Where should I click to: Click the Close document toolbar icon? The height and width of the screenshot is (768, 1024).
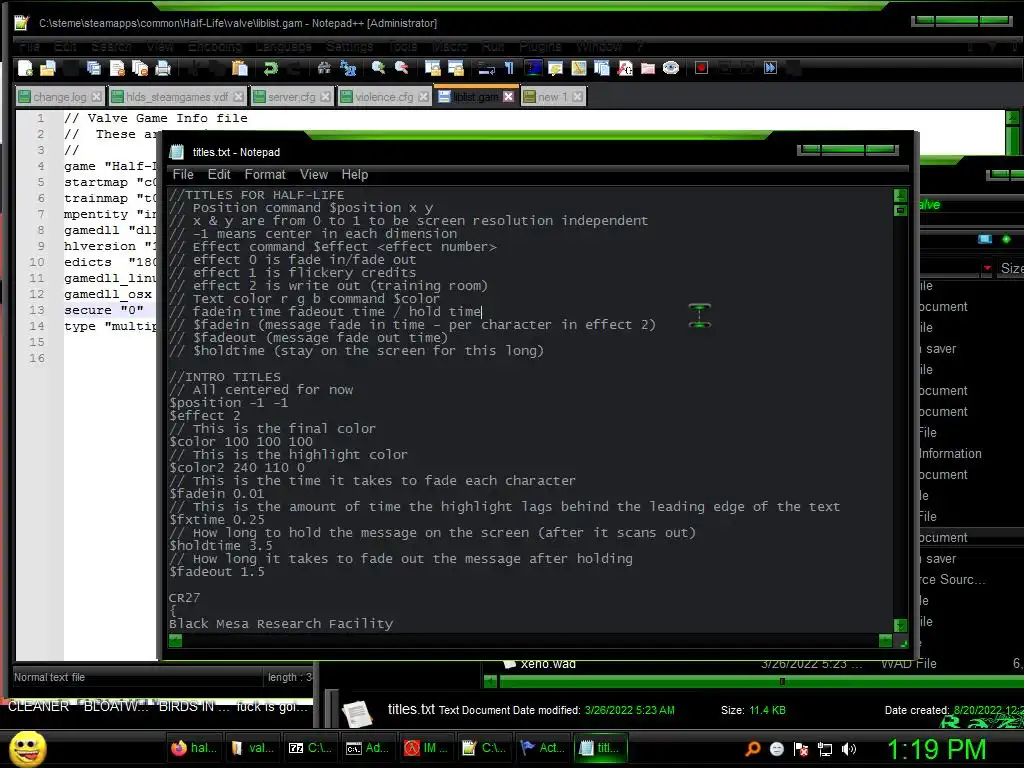[x=118, y=68]
